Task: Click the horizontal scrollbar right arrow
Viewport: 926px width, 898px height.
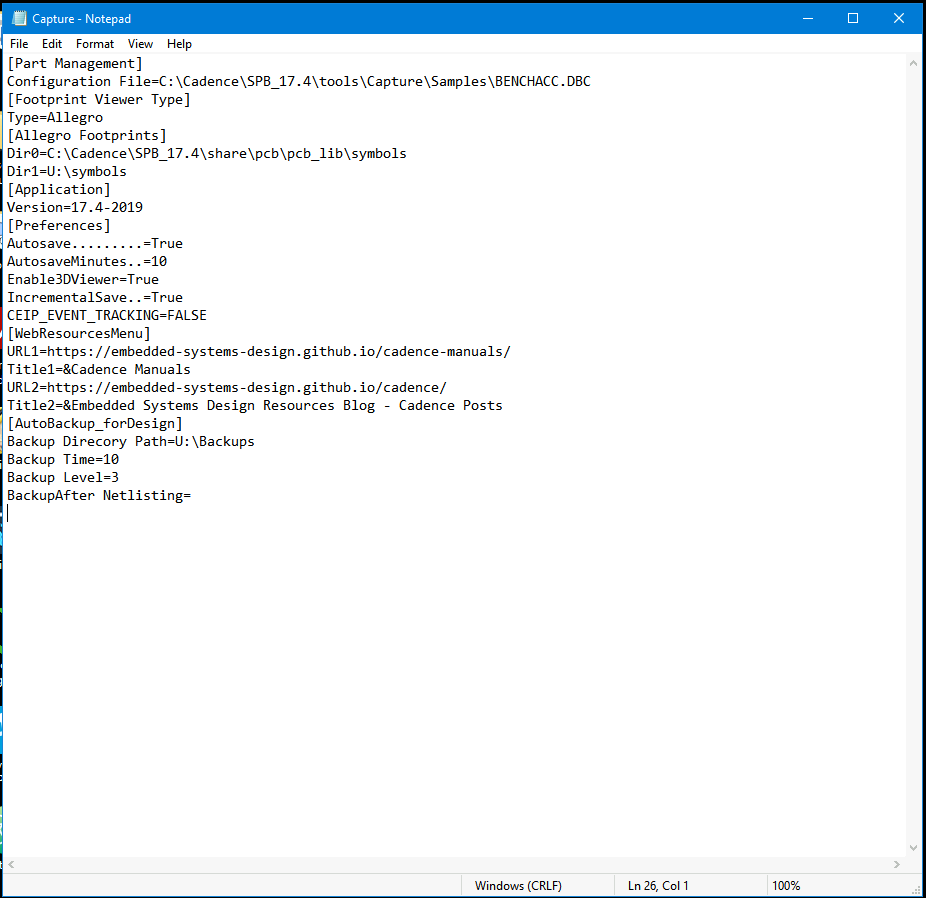Action: [896, 864]
